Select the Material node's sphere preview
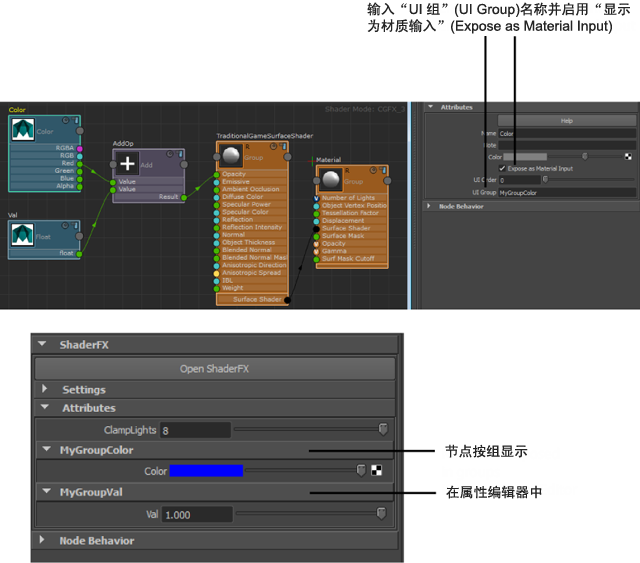Screen dimensions: 640x563 point(331,179)
